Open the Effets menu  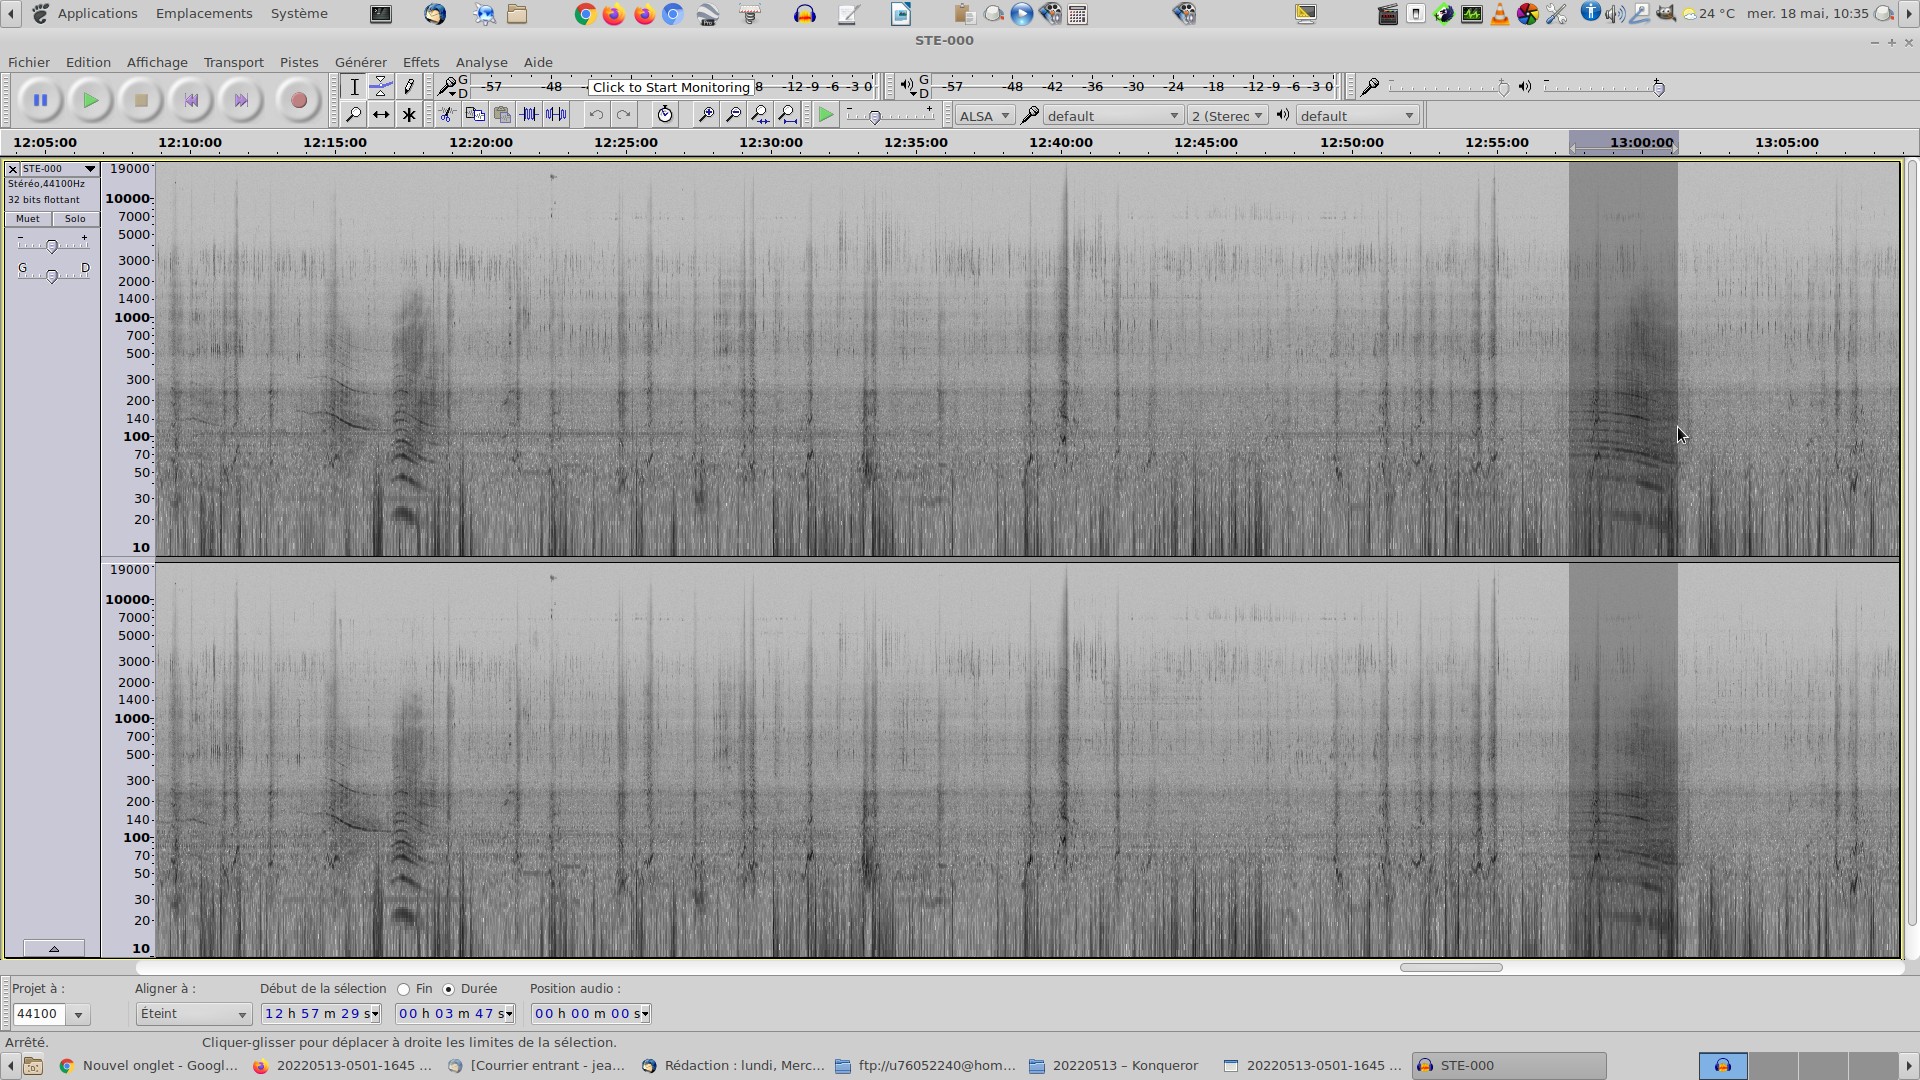click(420, 62)
